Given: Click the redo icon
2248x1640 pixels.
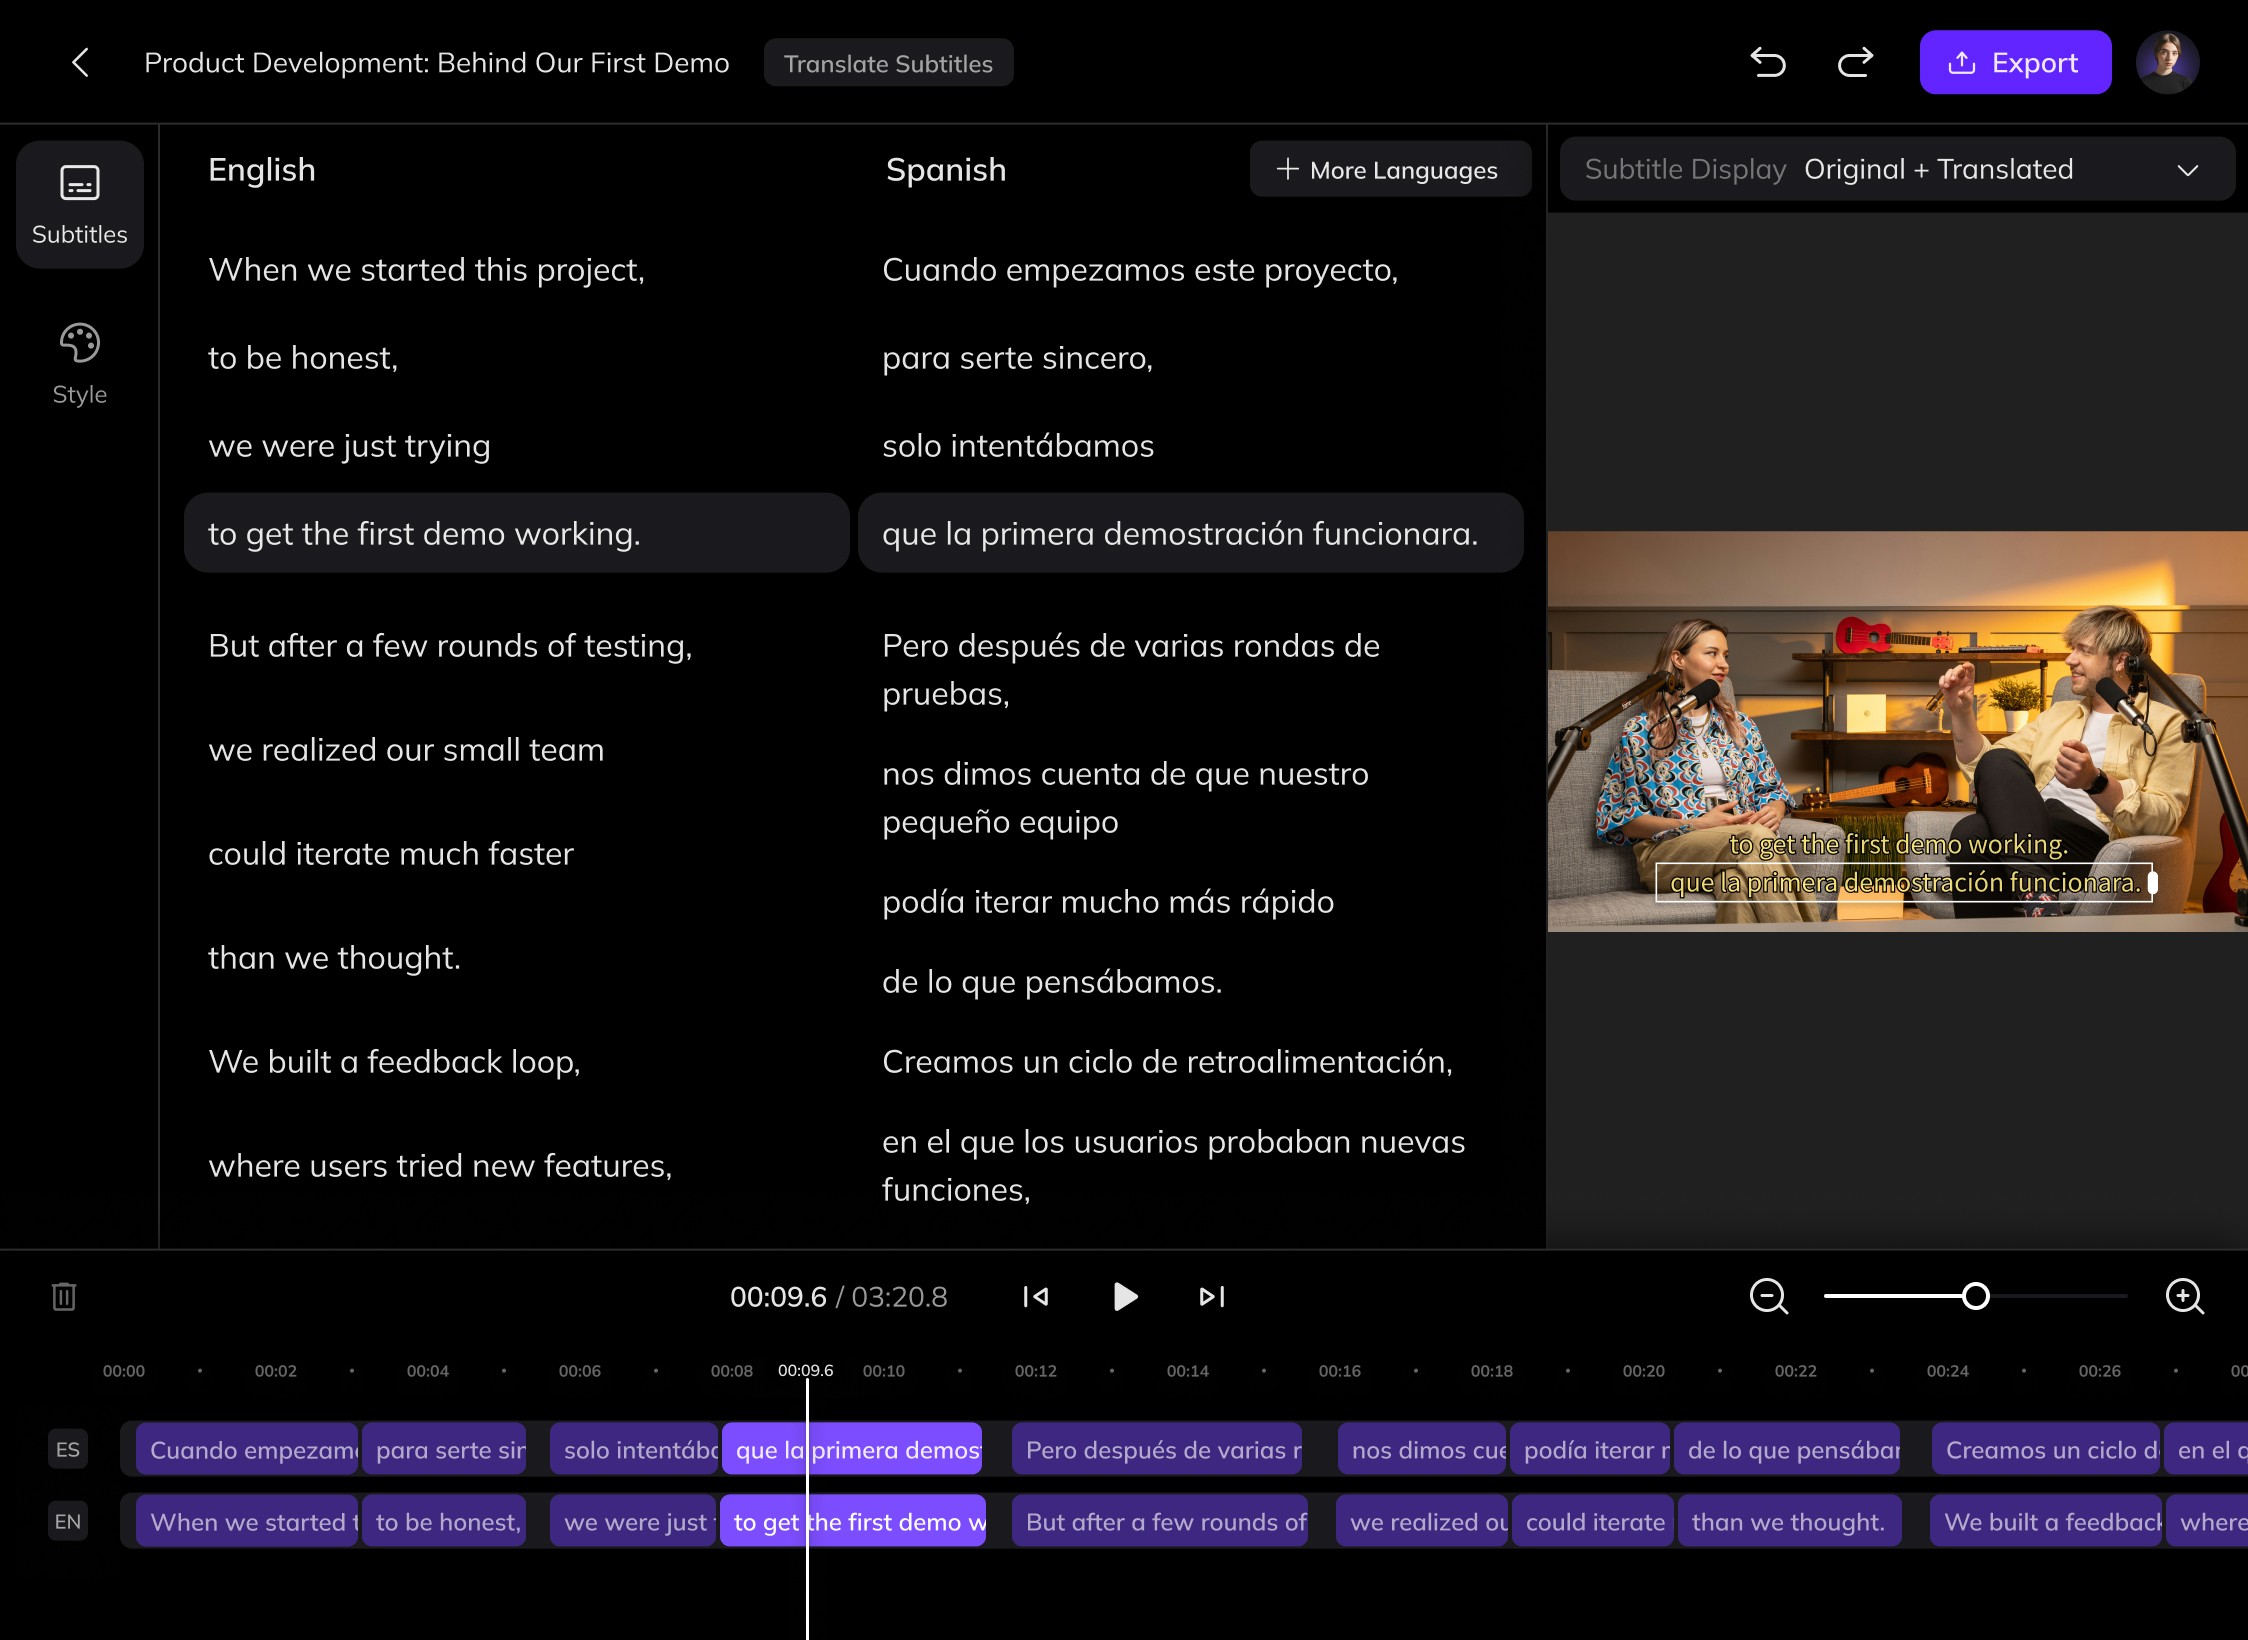Looking at the screenshot, I should pos(1855,63).
